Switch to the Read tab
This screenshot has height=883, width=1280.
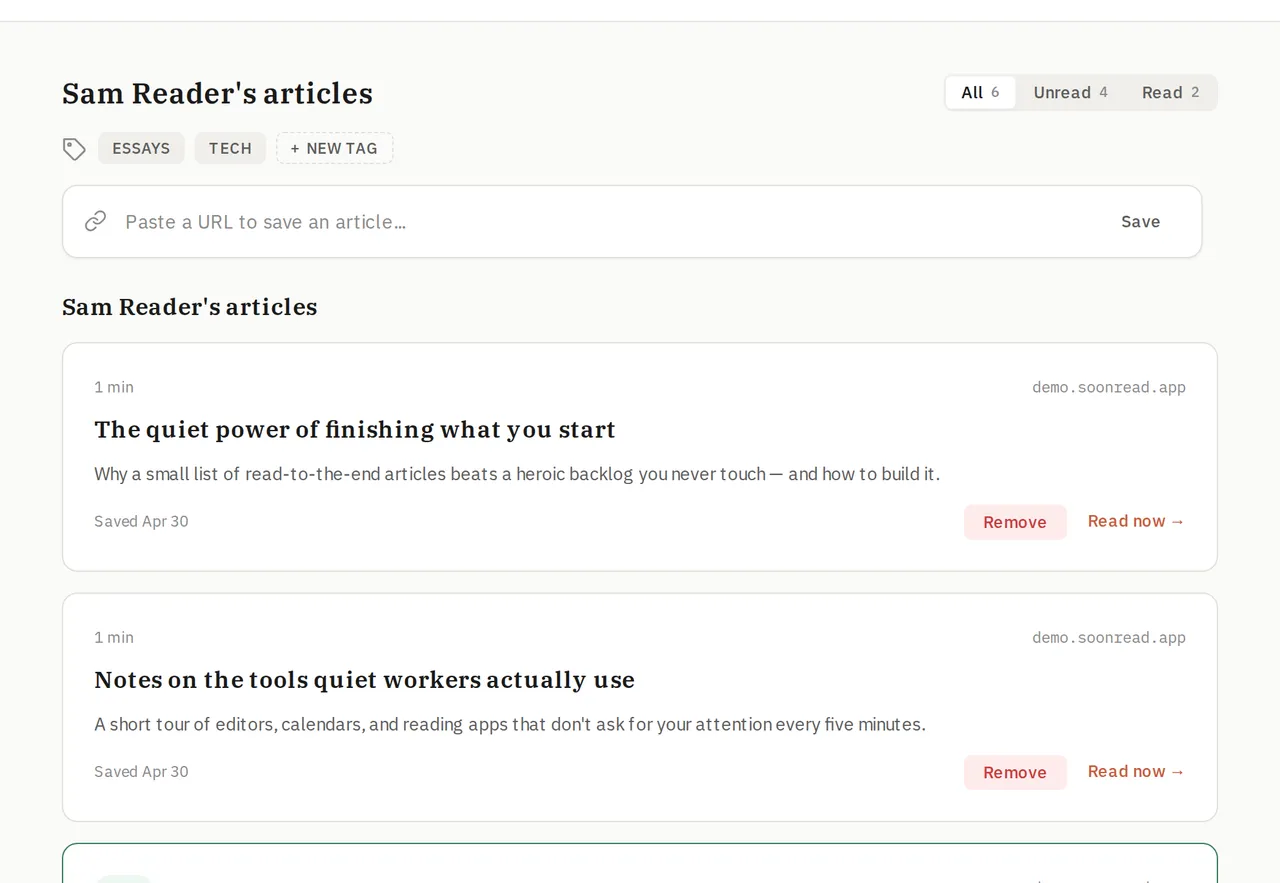click(x=1170, y=92)
